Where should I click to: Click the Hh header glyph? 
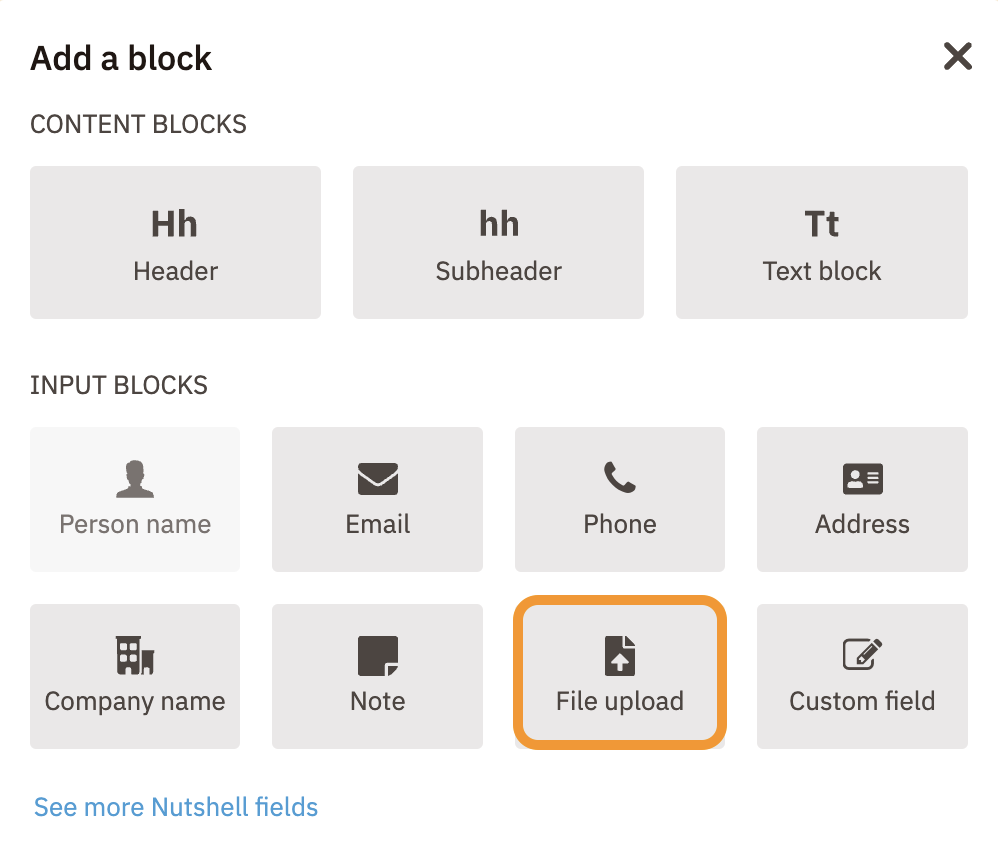click(x=175, y=224)
